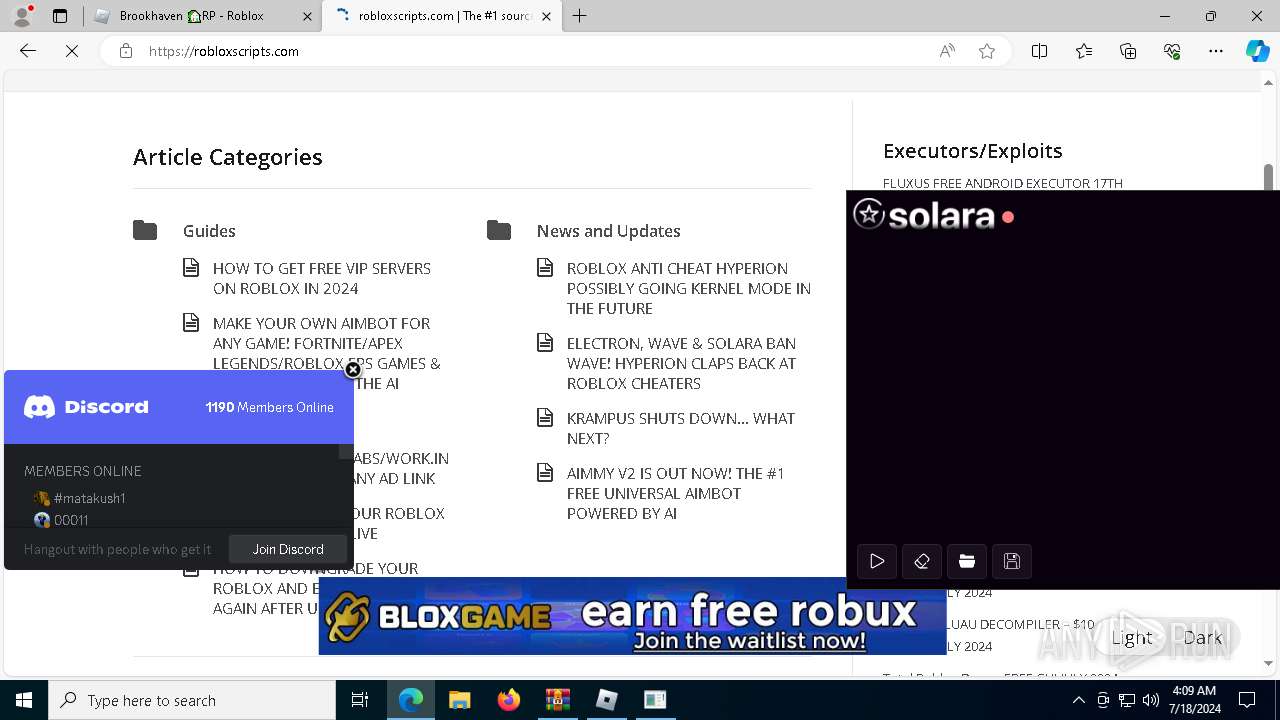The width and height of the screenshot is (1280, 720).
Task: Open the Copilot sidebar icon
Action: [x=1257, y=51]
